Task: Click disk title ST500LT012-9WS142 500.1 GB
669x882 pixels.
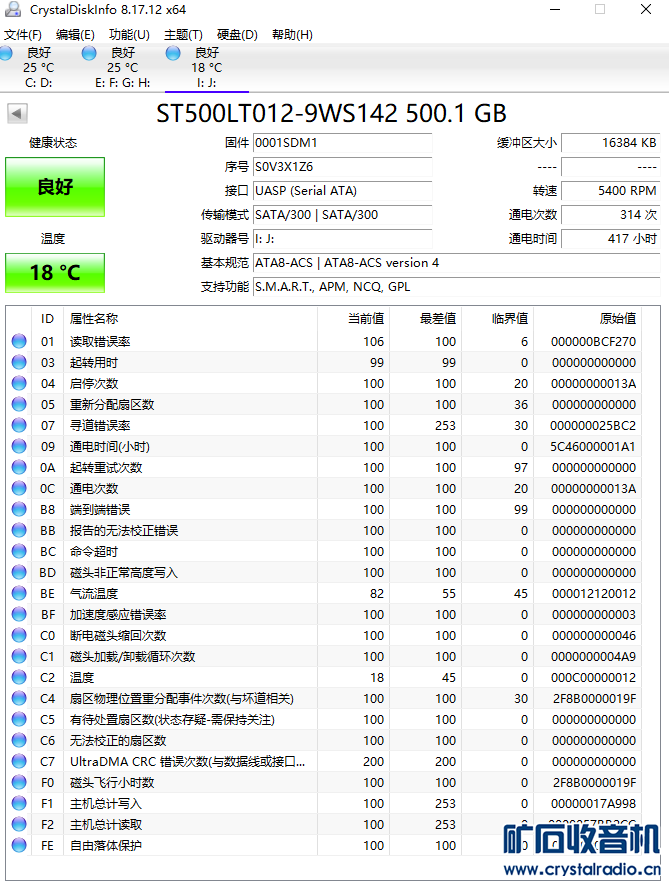Action: (x=331, y=113)
